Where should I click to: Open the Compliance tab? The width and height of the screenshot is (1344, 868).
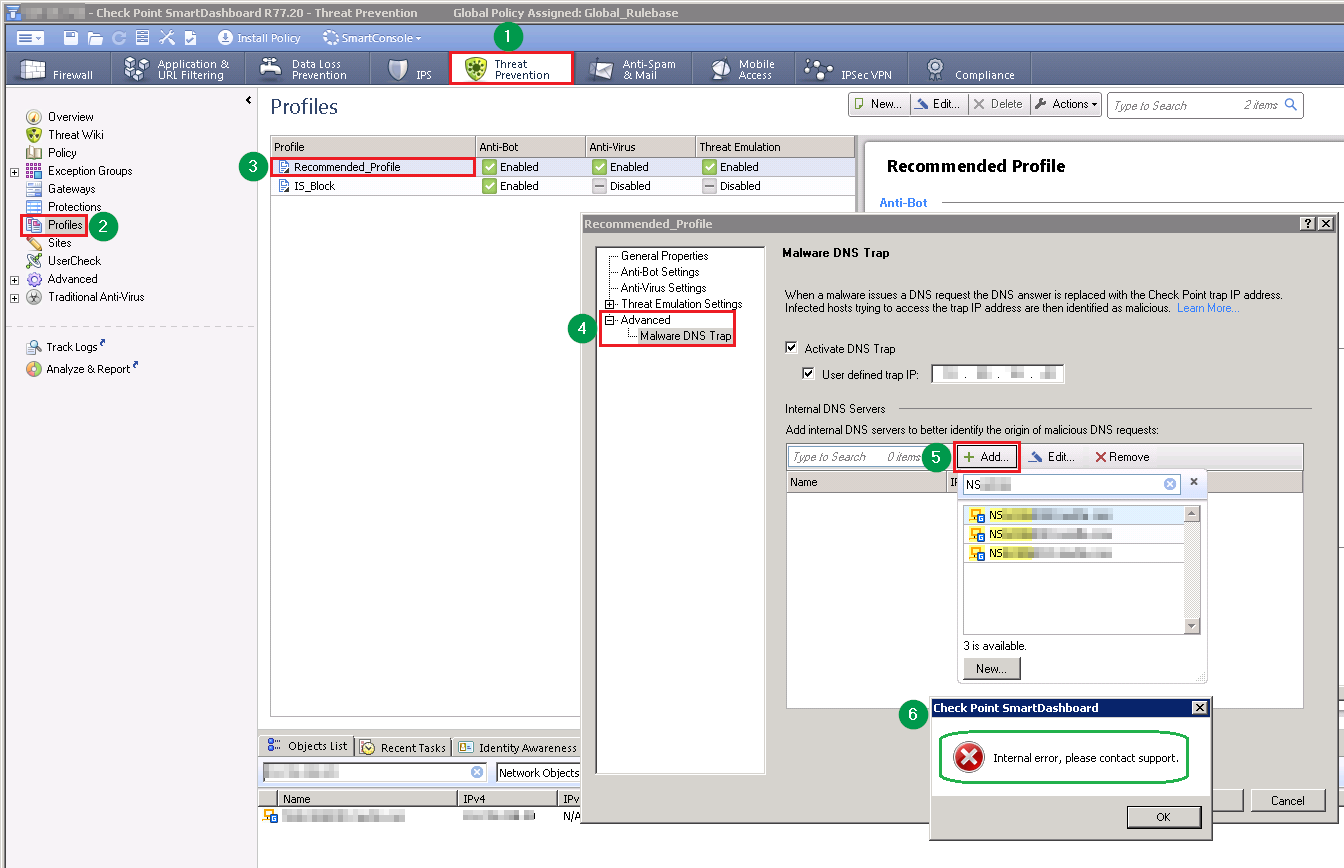tap(970, 69)
